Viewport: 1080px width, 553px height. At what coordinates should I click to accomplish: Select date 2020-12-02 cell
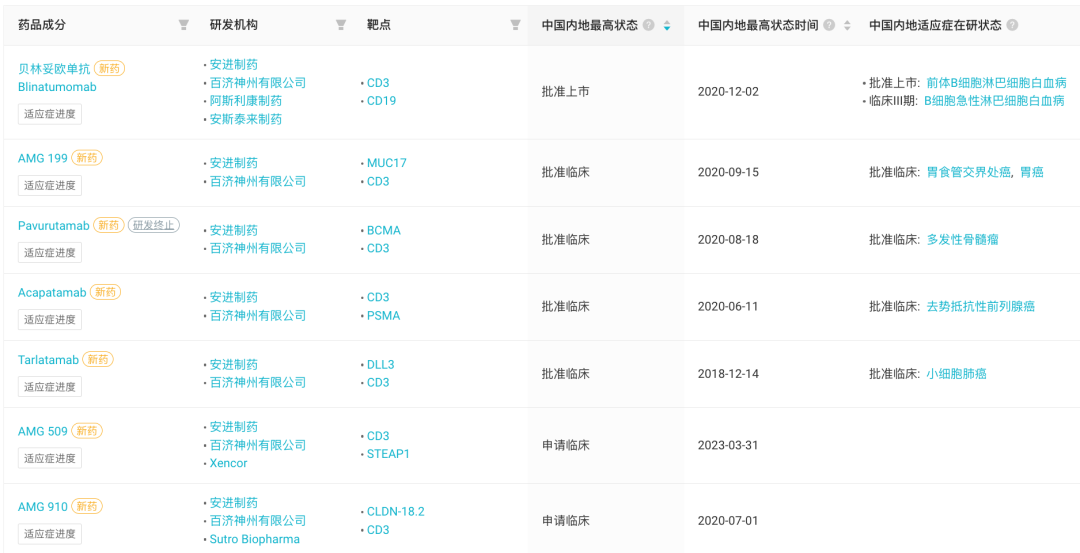(x=728, y=92)
